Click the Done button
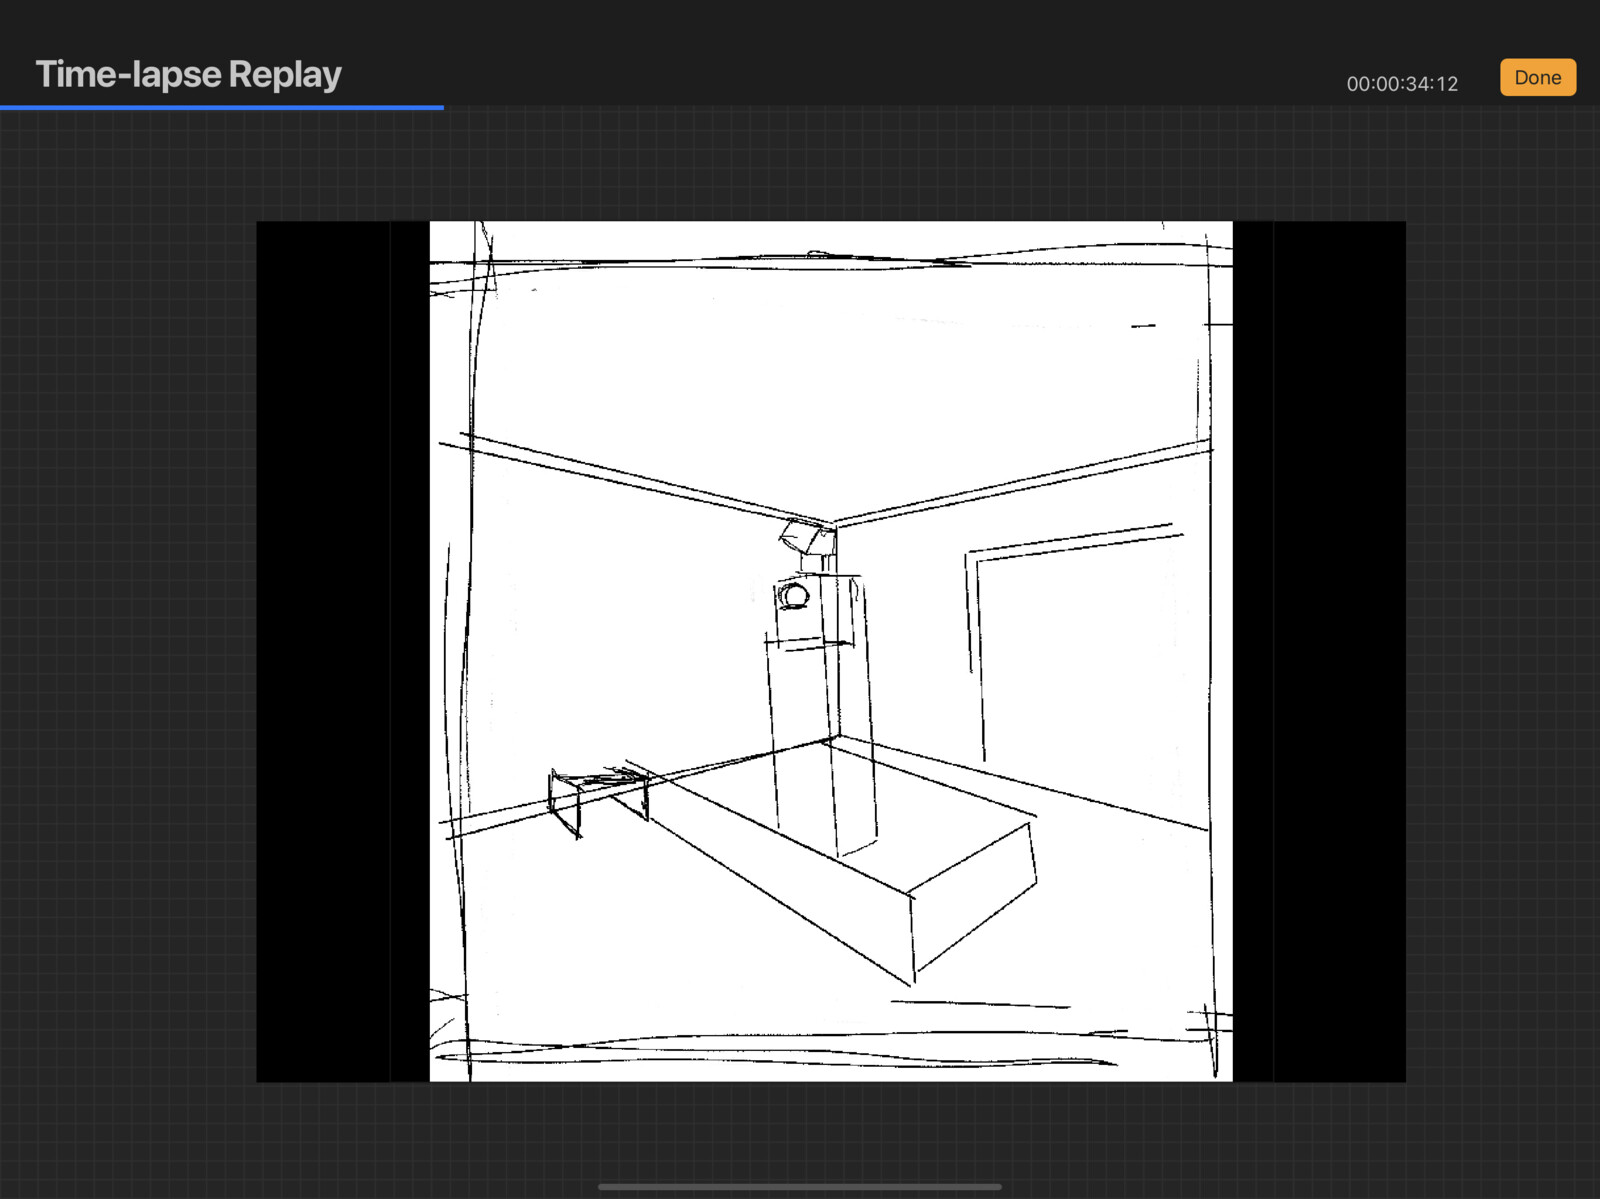Image resolution: width=1600 pixels, height=1199 pixels. pyautogui.click(x=1537, y=78)
